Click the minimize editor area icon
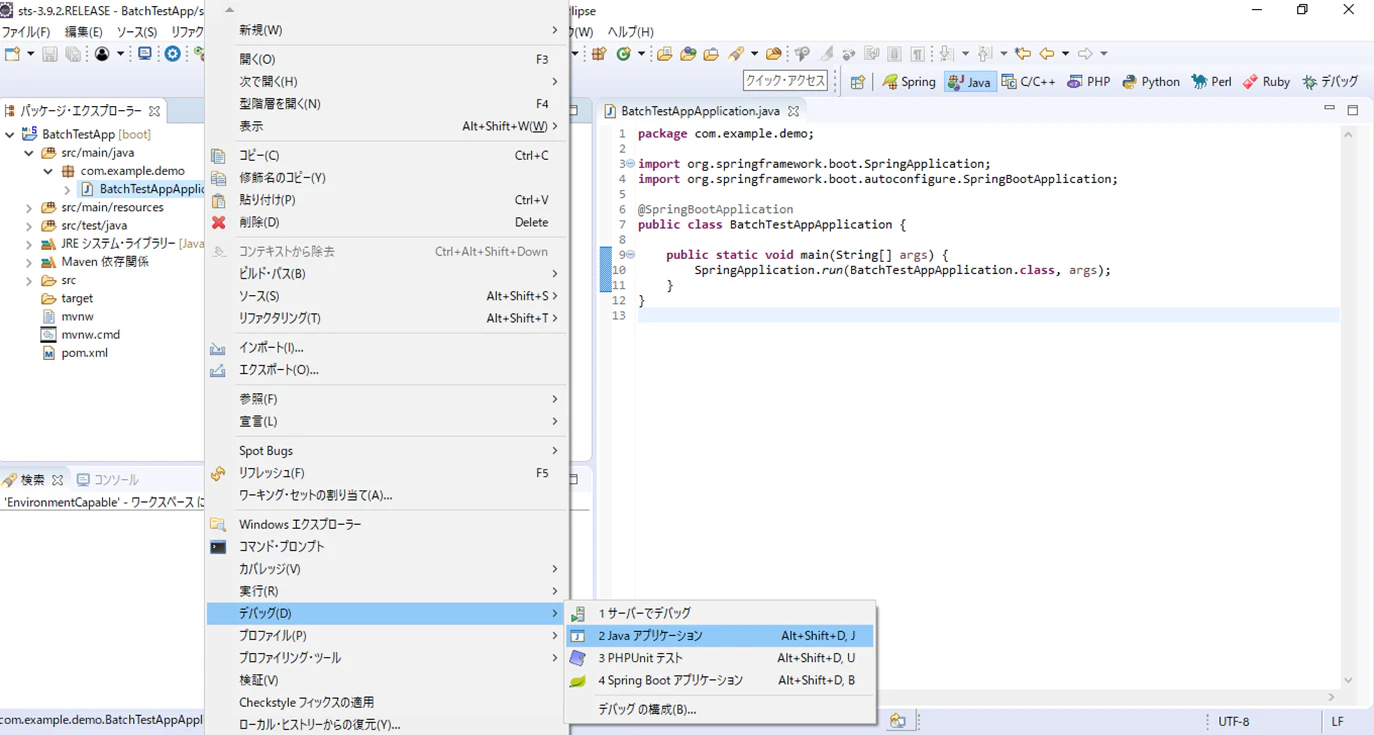The image size is (1374, 735). [x=1330, y=108]
